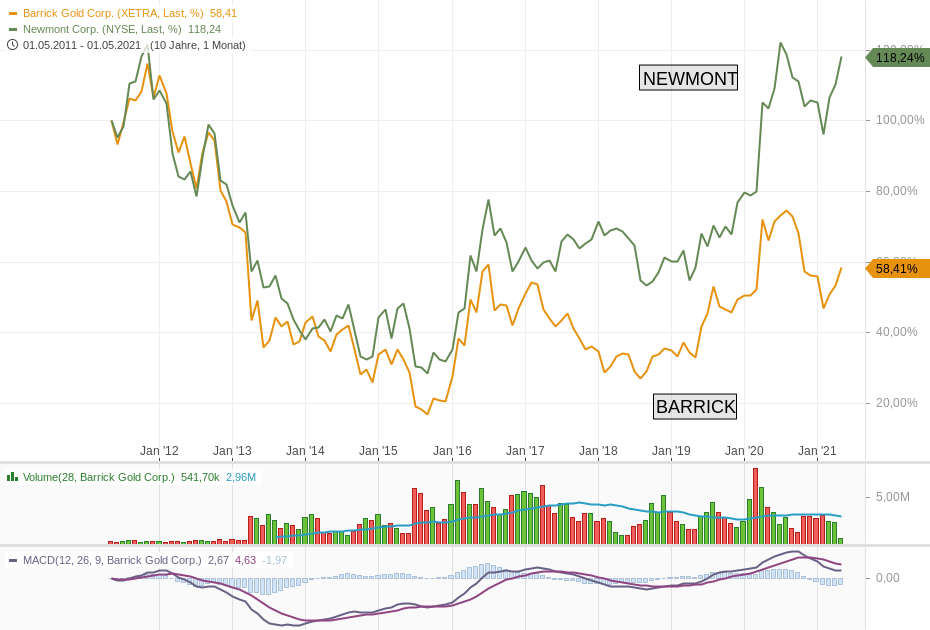Click the MACD(12, 26, 9, Barrick Gold Corp.) label
This screenshot has height=630, width=930.
[x=112, y=560]
